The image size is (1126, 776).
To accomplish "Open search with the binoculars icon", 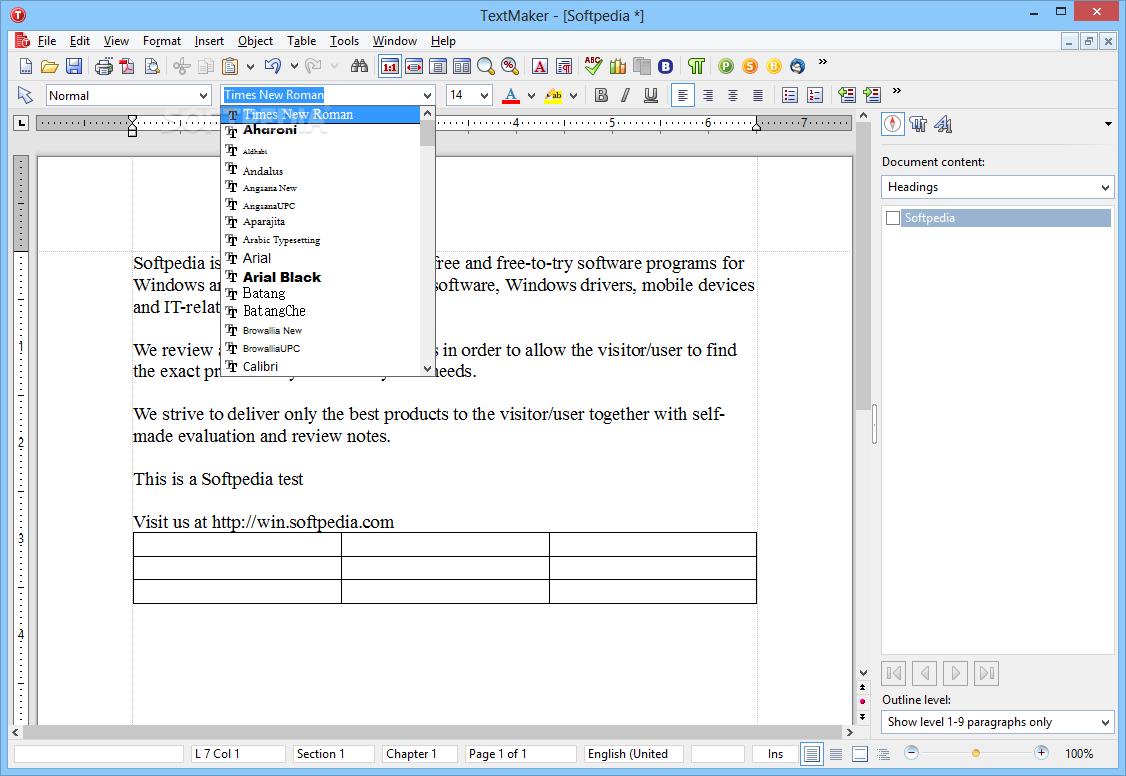I will click(359, 67).
